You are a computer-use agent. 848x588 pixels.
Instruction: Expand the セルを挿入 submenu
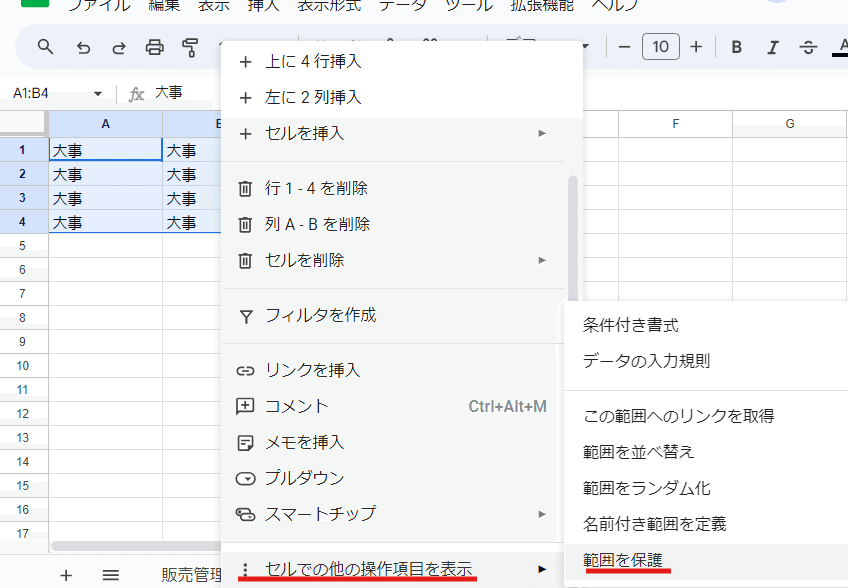(395, 133)
